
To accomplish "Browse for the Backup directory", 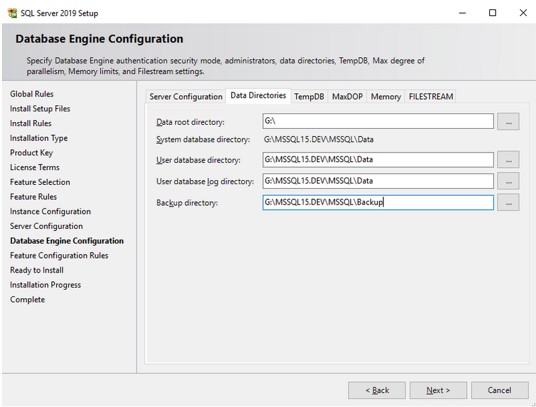I will [508, 202].
